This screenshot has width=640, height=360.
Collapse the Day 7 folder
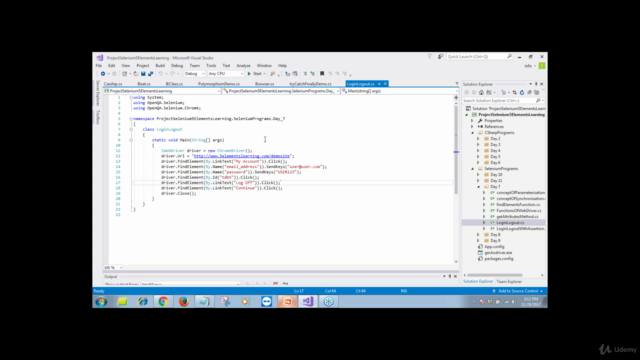click(478, 187)
